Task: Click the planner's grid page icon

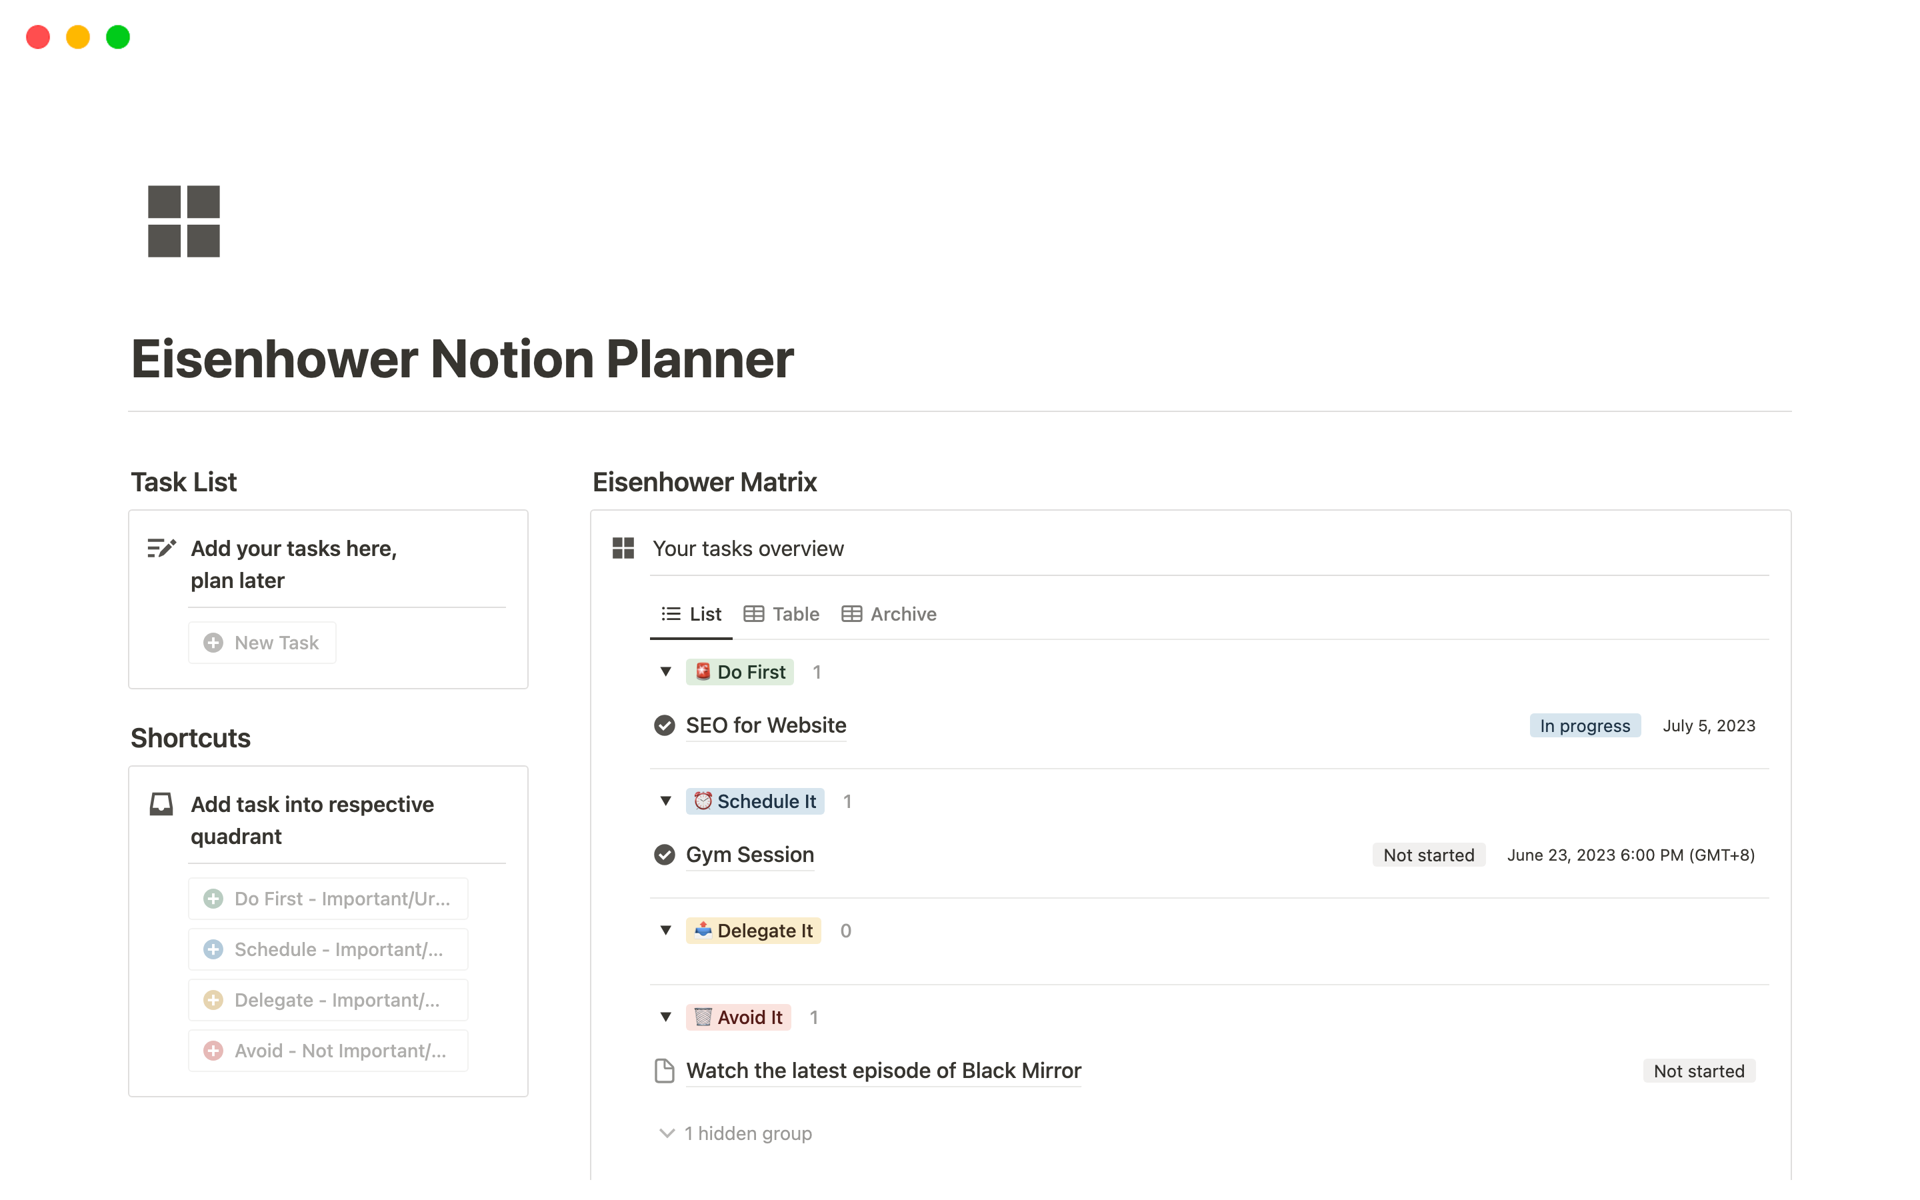Action: point(183,220)
